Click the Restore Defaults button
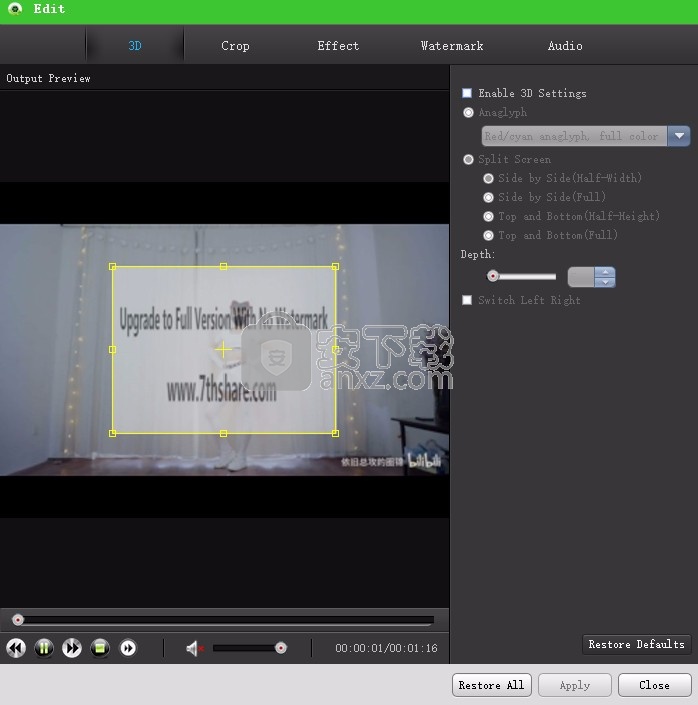The image size is (698, 705). pyautogui.click(x=636, y=645)
